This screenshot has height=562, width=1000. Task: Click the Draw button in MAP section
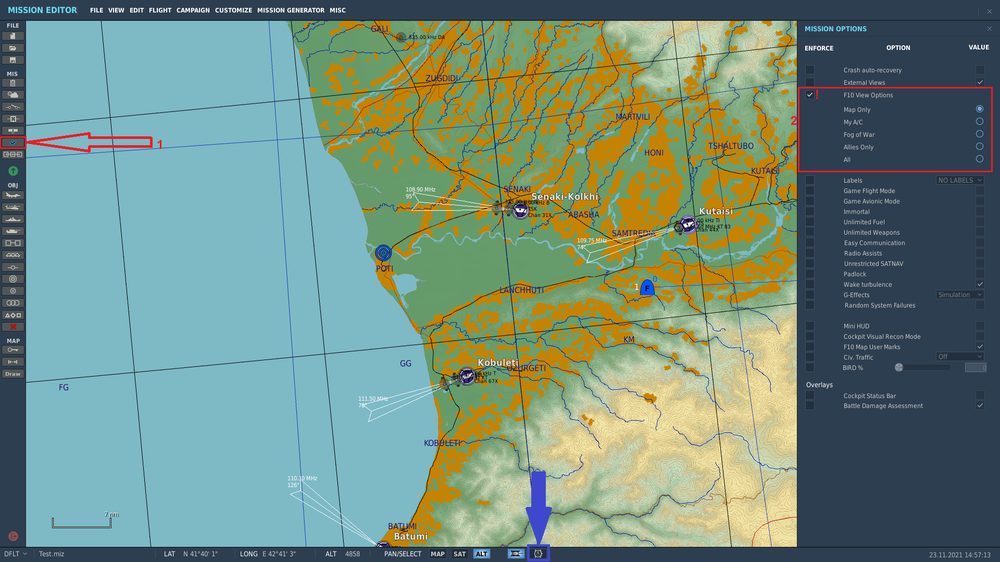13,374
